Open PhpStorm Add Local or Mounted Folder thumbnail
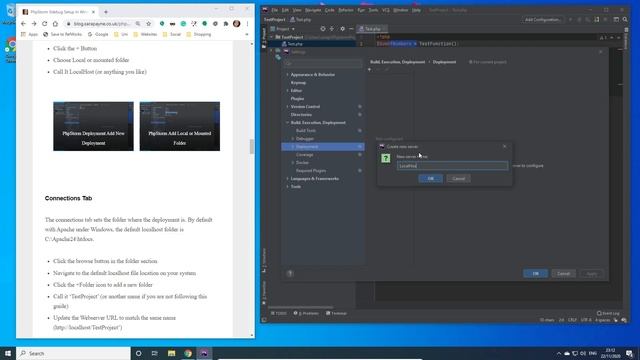 click(x=180, y=126)
